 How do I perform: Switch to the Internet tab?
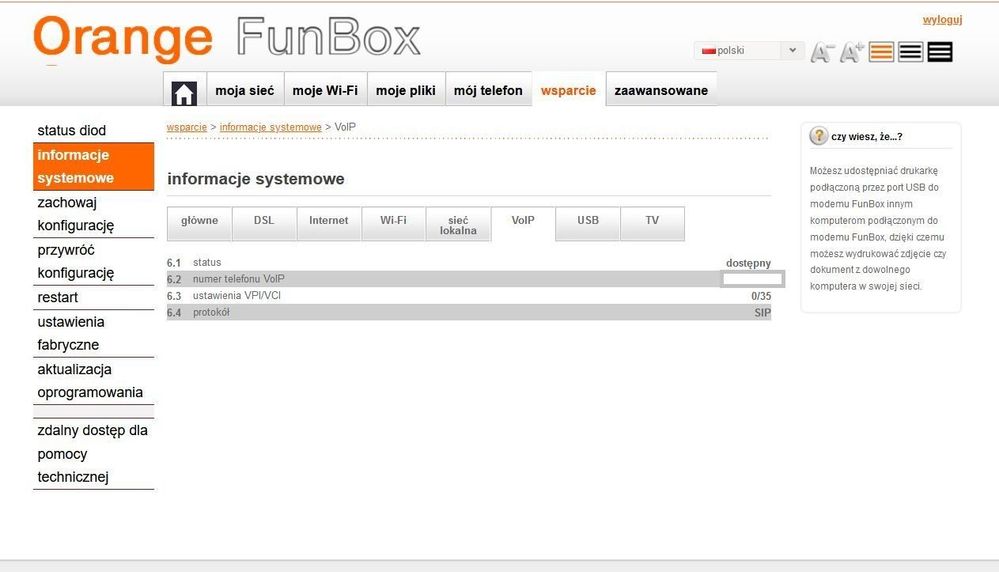pos(329,223)
